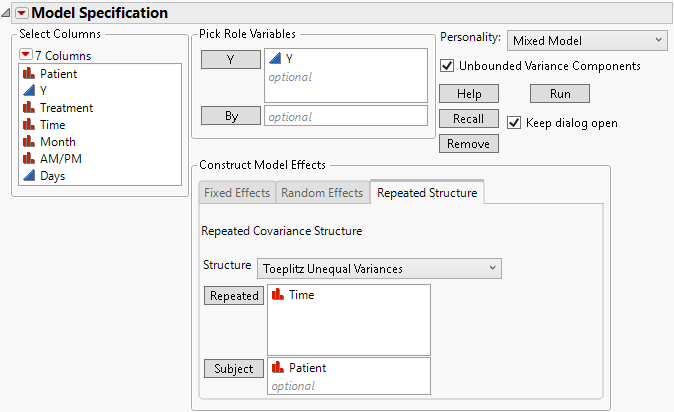Click the continuous icon beside Y column
Screen dimensions: 674x412
point(29,91)
